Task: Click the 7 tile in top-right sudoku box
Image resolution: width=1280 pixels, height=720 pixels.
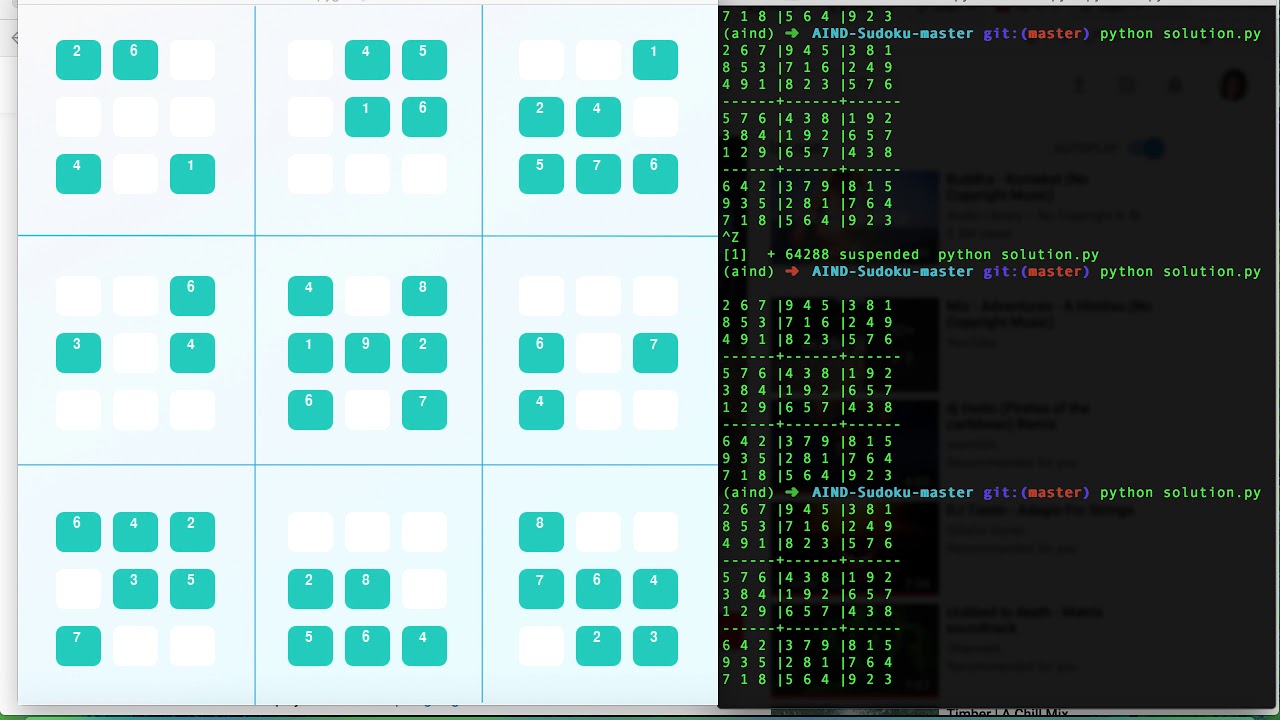Action: click(598, 174)
